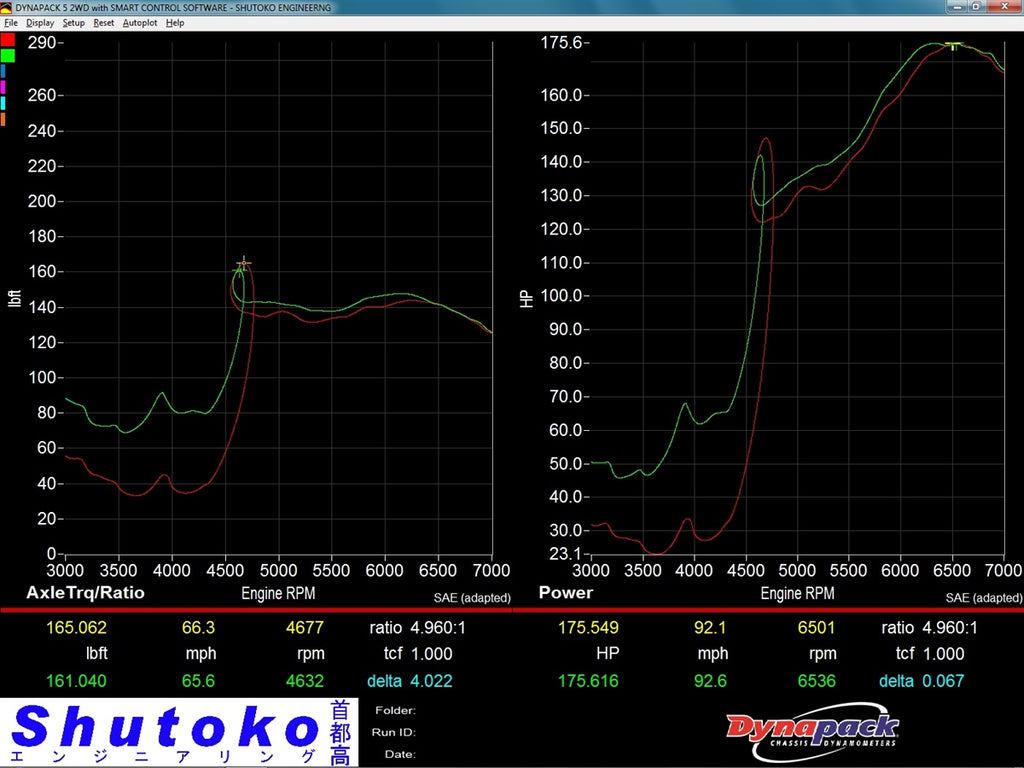
Task: Click Engine RPM label under torque graph
Action: (278, 594)
